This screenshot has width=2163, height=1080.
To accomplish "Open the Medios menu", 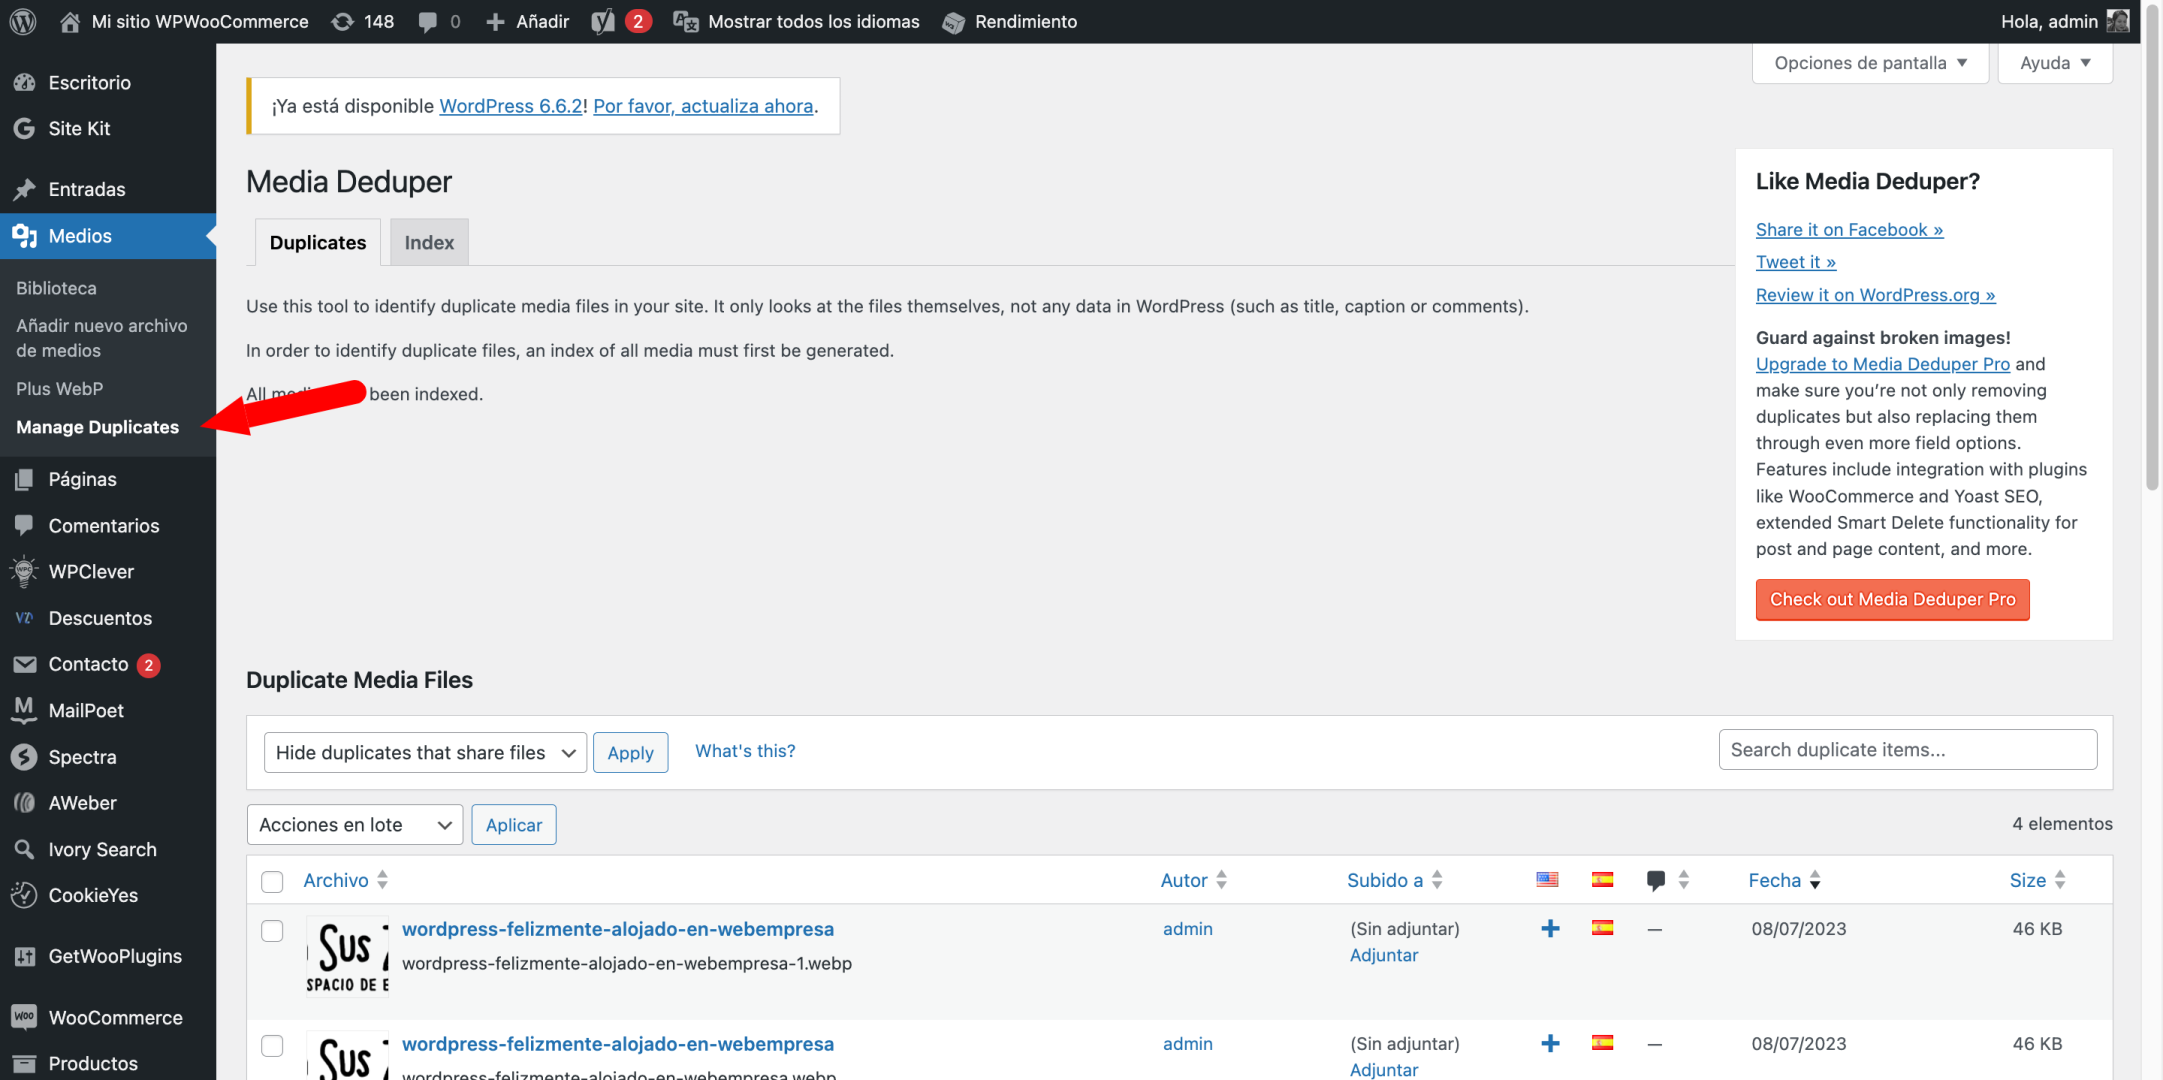I will point(108,236).
